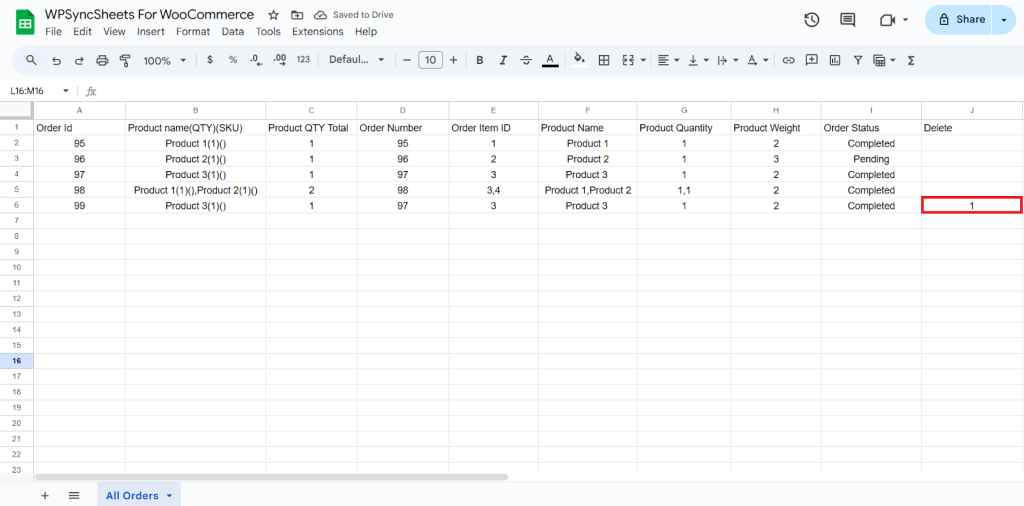Toggle italic formatting
This screenshot has width=1024, height=506.
(x=503, y=60)
